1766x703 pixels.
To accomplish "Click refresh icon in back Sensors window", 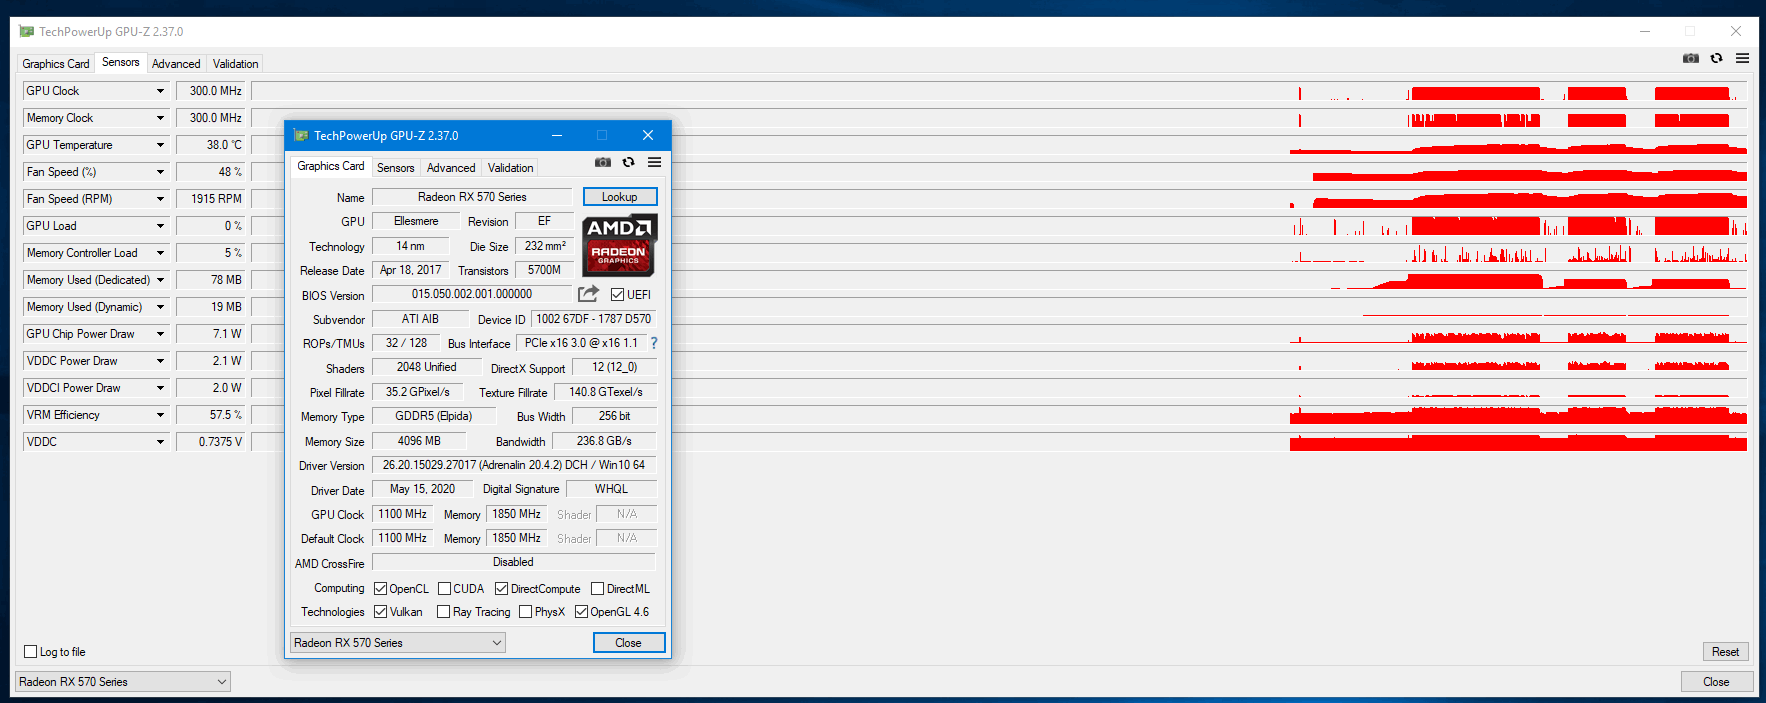I will click(x=1717, y=58).
